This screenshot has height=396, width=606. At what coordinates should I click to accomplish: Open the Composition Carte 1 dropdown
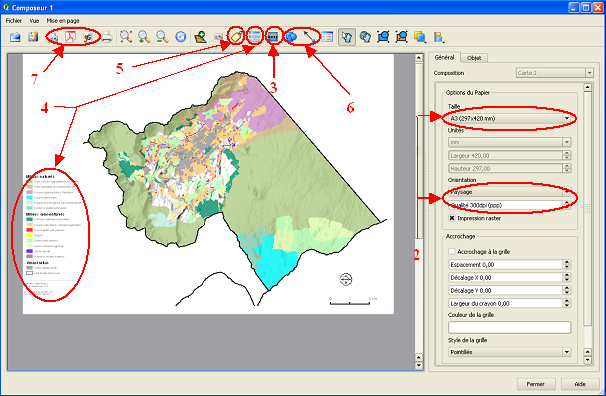click(554, 73)
